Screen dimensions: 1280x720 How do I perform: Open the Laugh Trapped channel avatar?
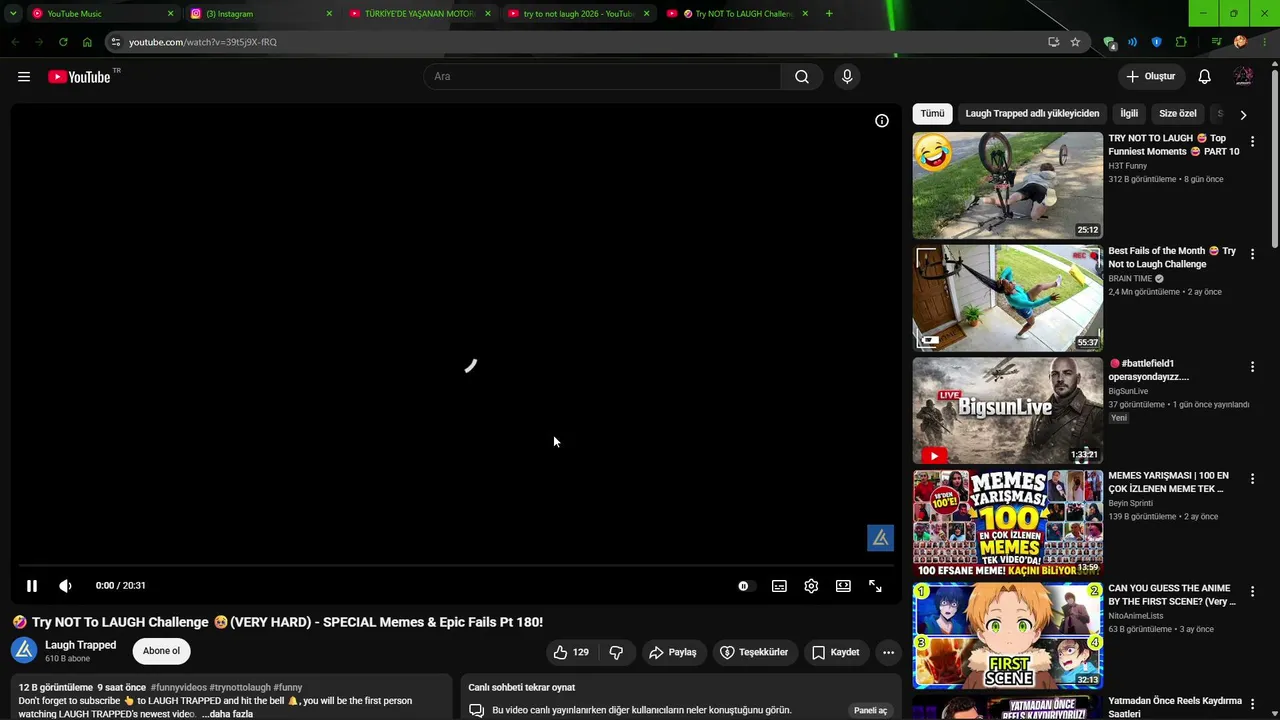click(24, 651)
